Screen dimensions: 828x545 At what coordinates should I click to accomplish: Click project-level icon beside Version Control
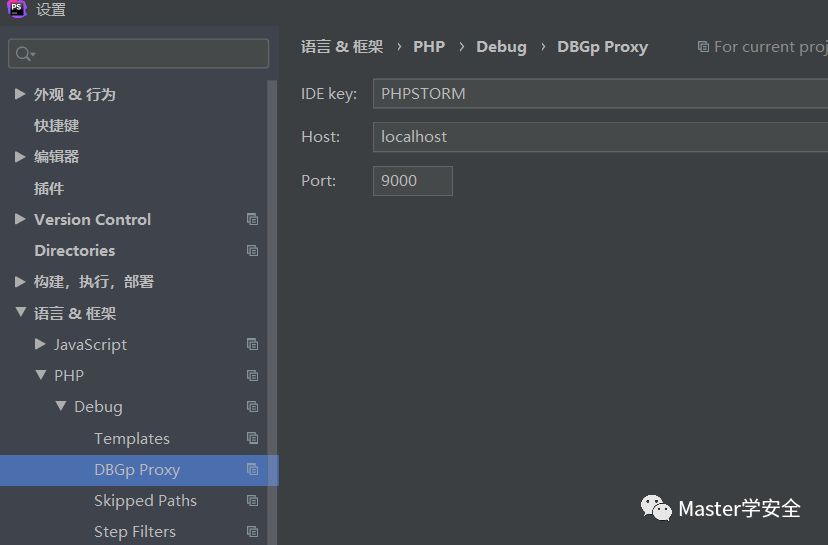(x=252, y=219)
